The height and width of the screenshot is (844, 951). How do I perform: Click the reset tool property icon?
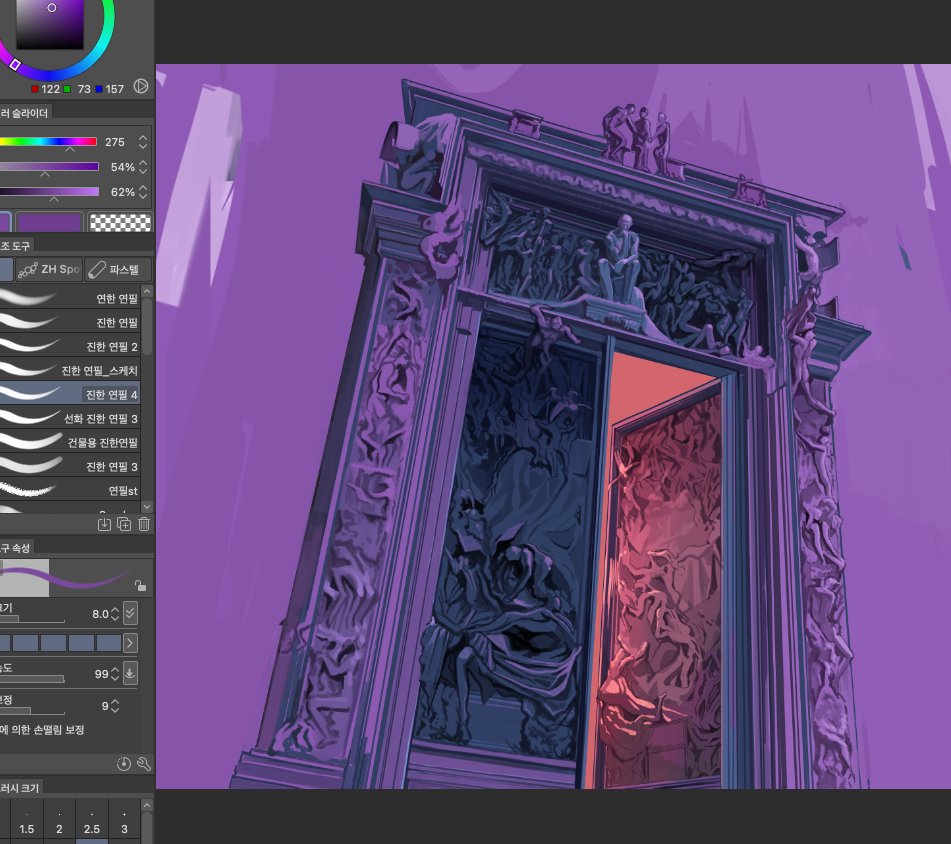point(124,763)
